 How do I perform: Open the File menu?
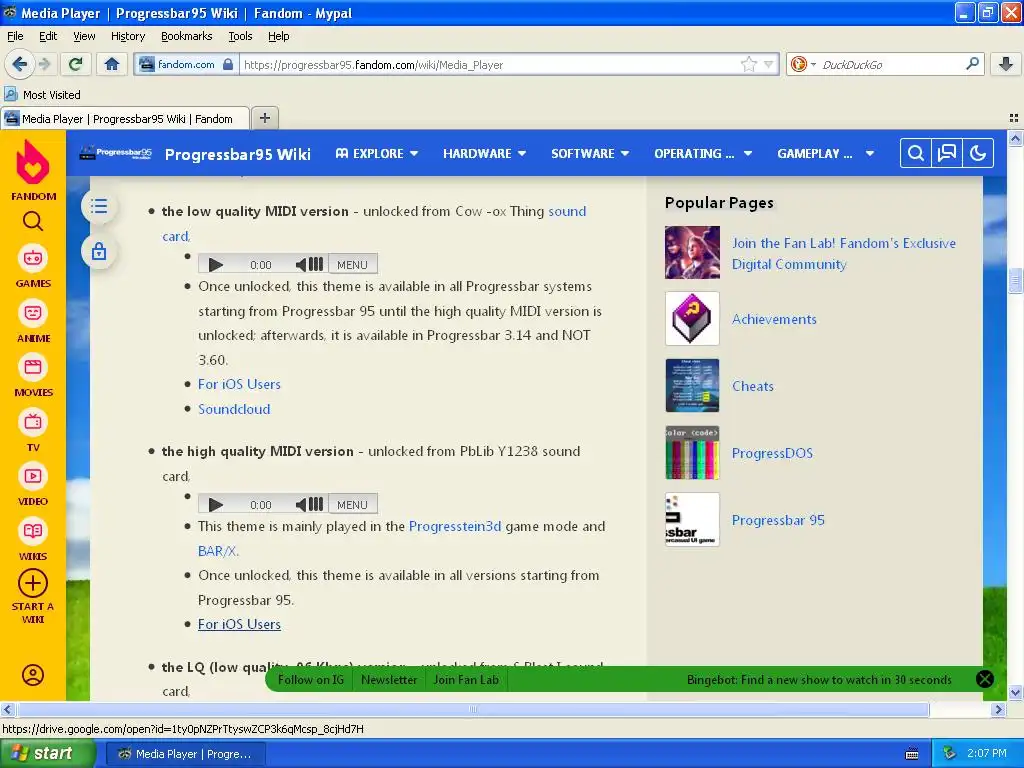point(15,36)
